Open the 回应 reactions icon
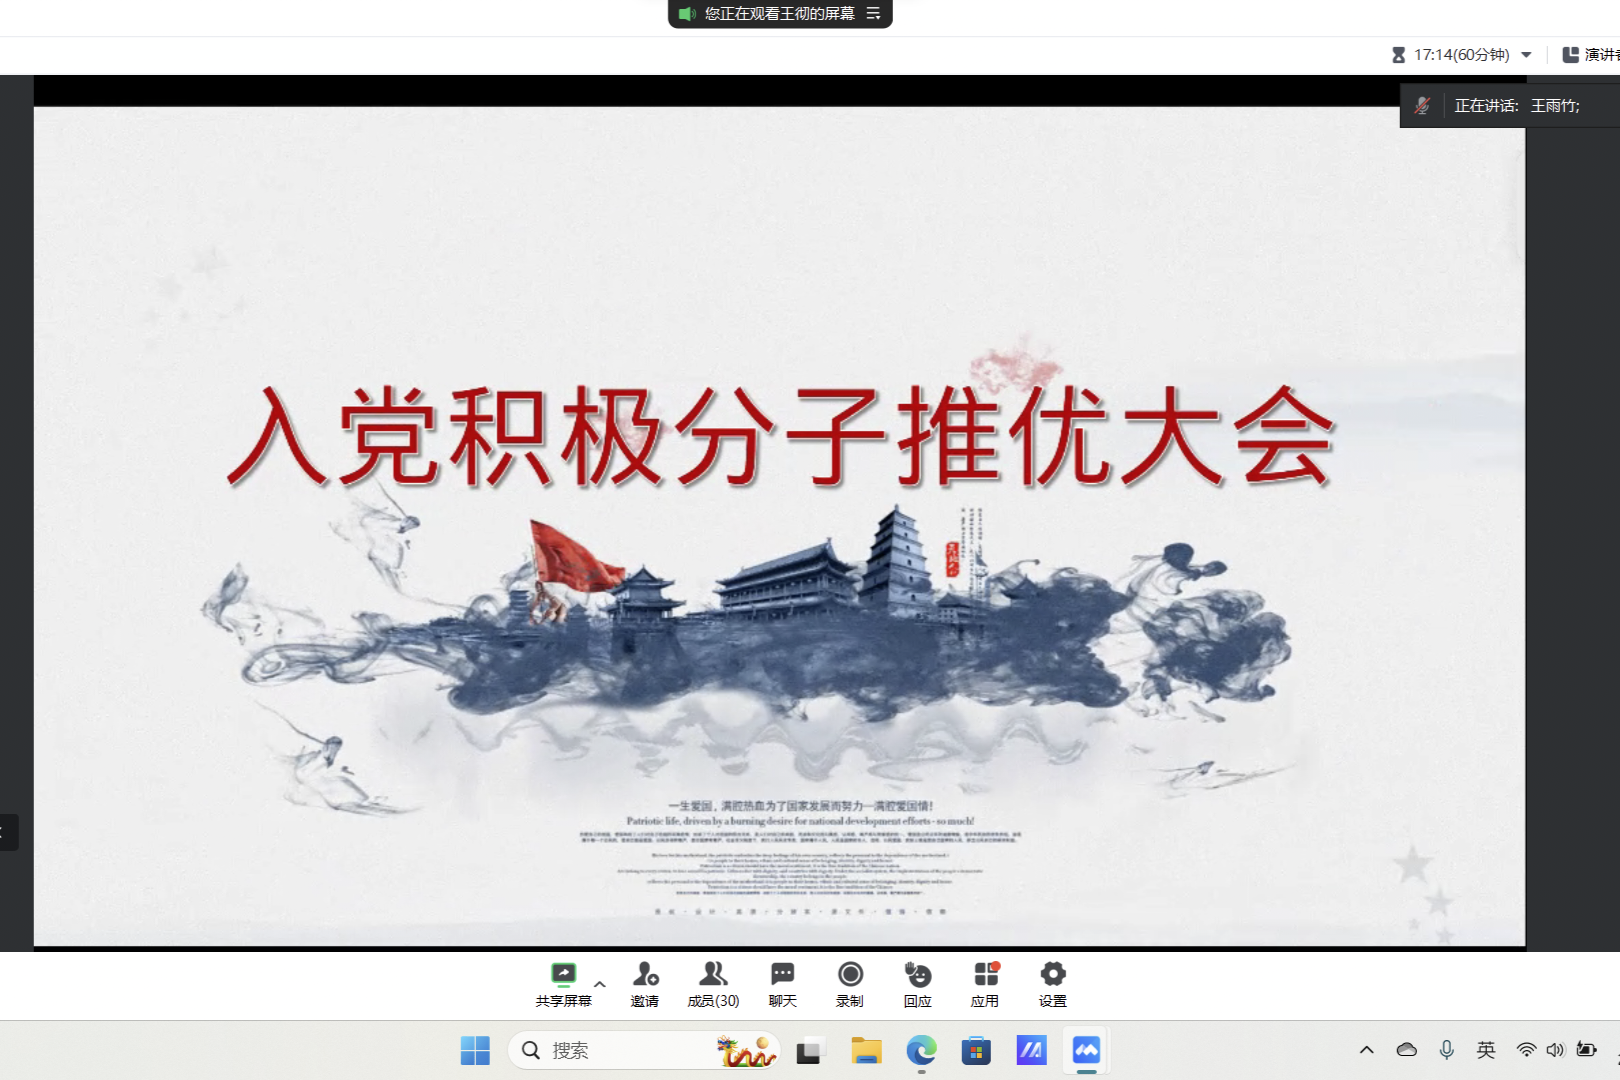 [x=917, y=975]
